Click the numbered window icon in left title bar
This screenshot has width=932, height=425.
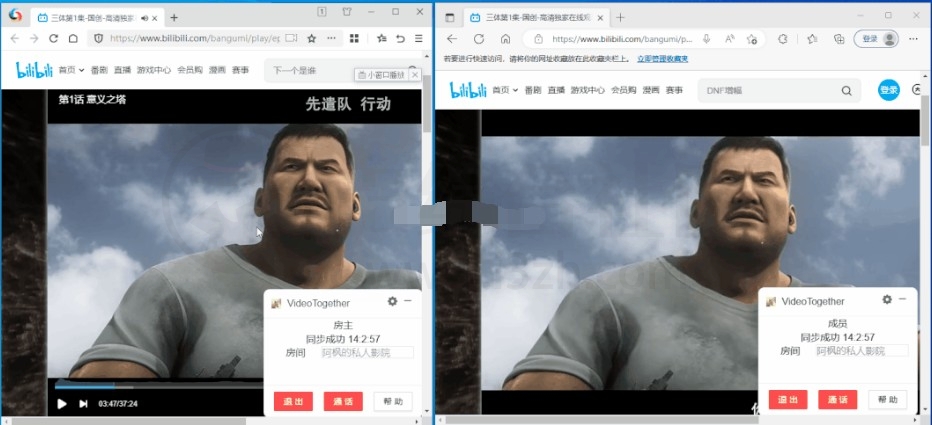(322, 11)
